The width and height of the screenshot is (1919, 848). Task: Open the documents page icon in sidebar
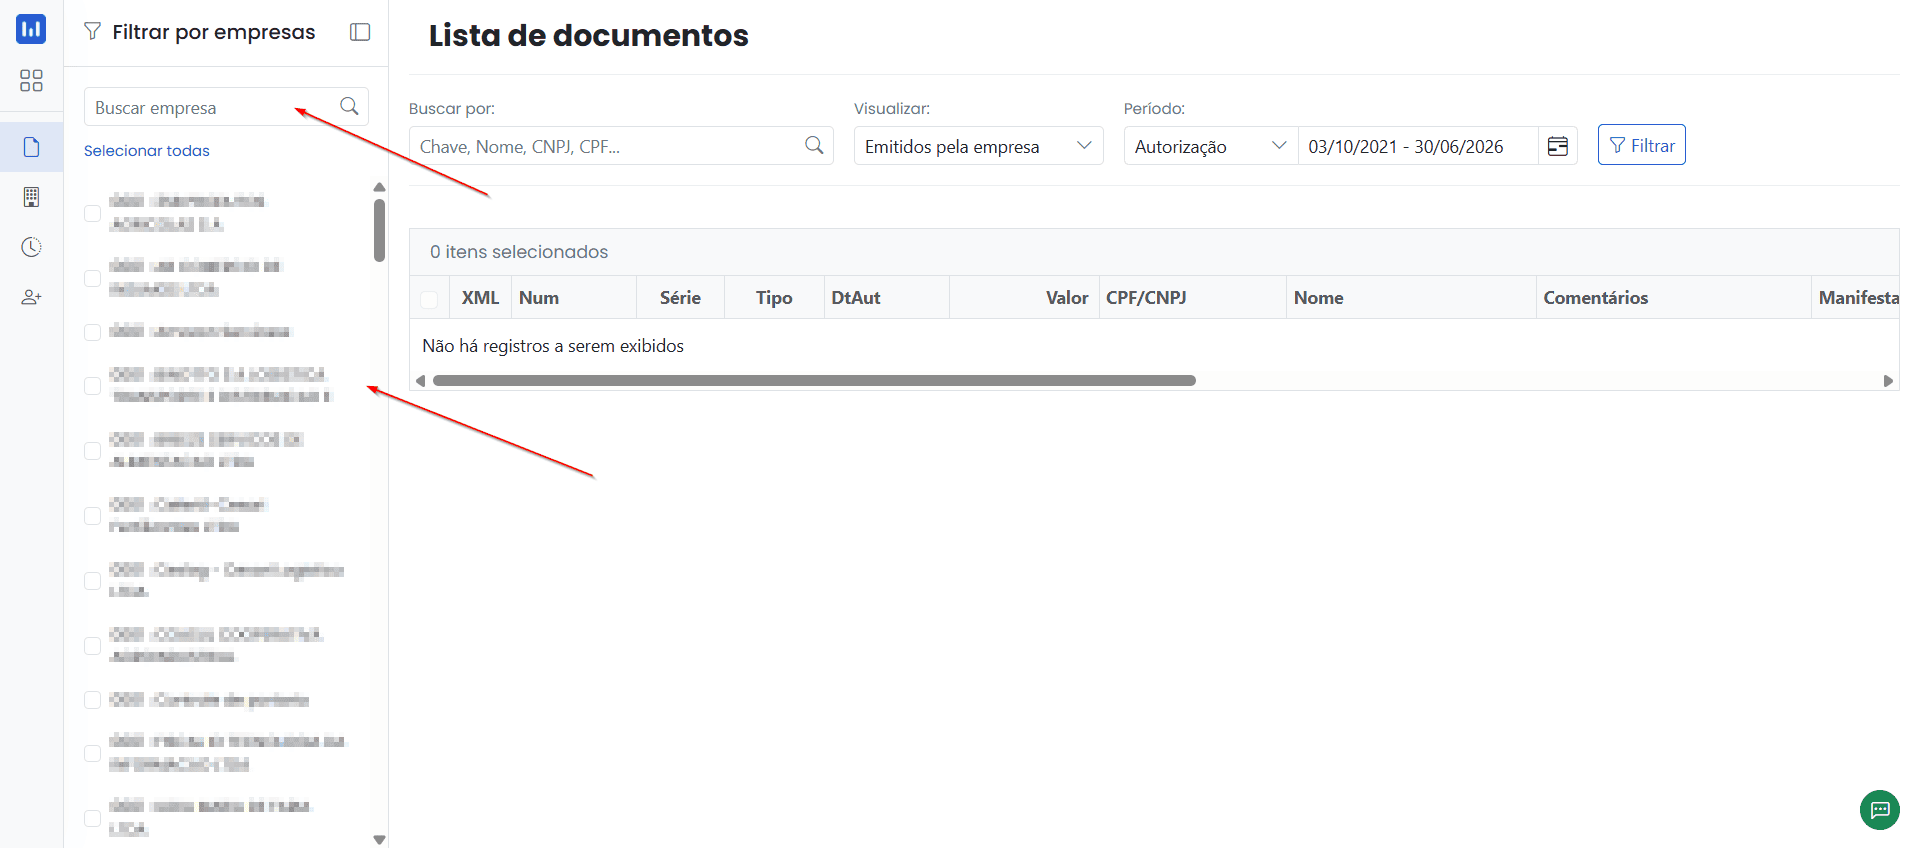click(31, 147)
